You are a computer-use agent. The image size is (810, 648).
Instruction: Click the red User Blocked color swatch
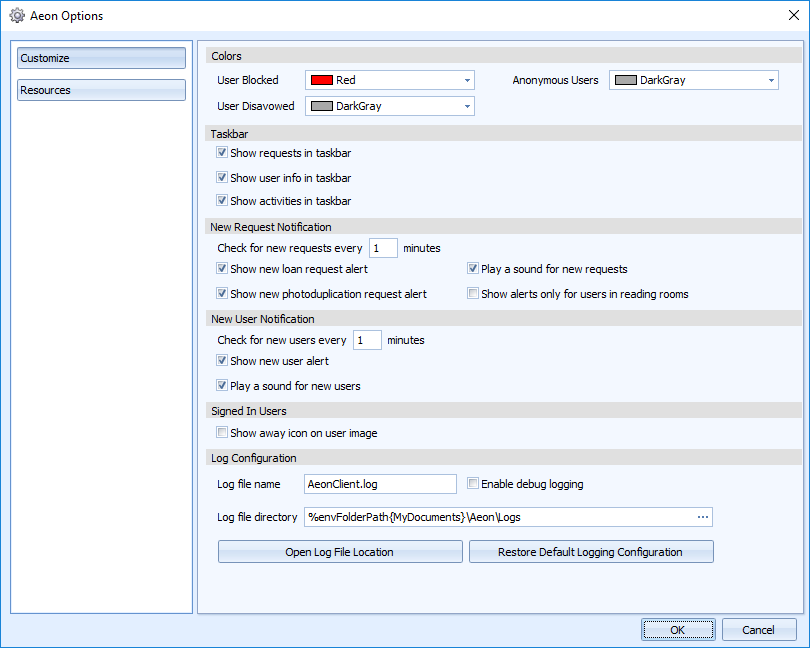coord(321,80)
